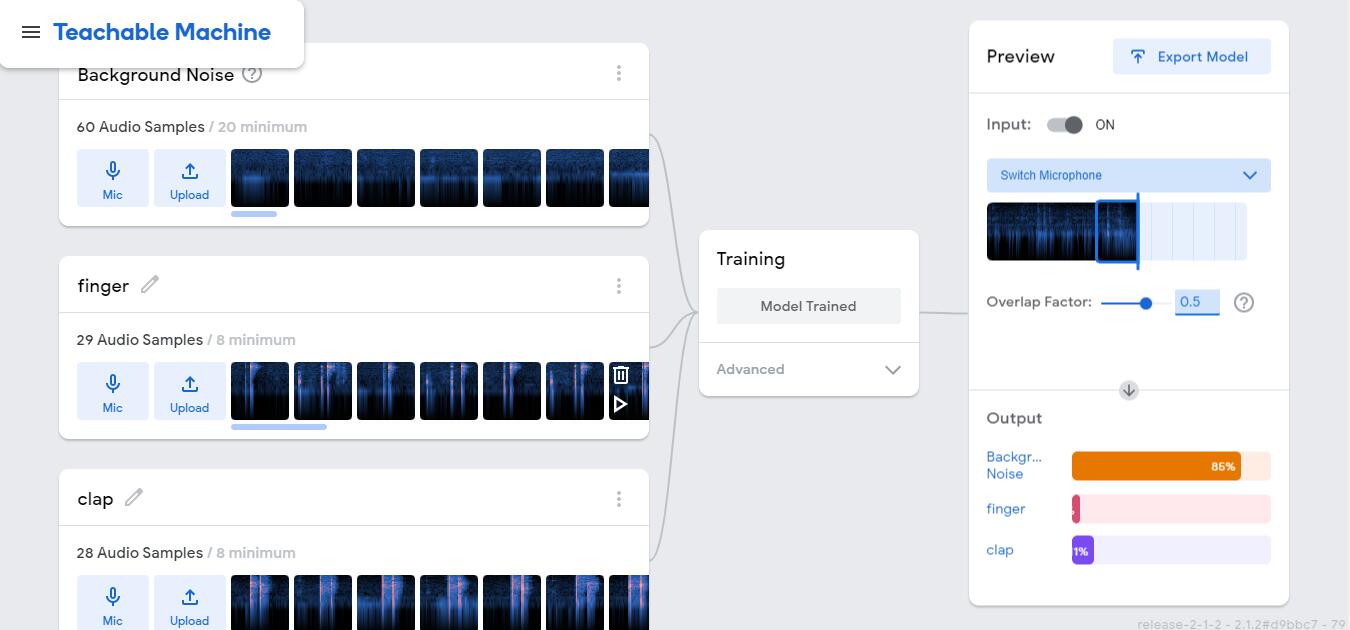Open the Switch Microphone dropdown
Image resolution: width=1350 pixels, height=630 pixels.
1128,175
